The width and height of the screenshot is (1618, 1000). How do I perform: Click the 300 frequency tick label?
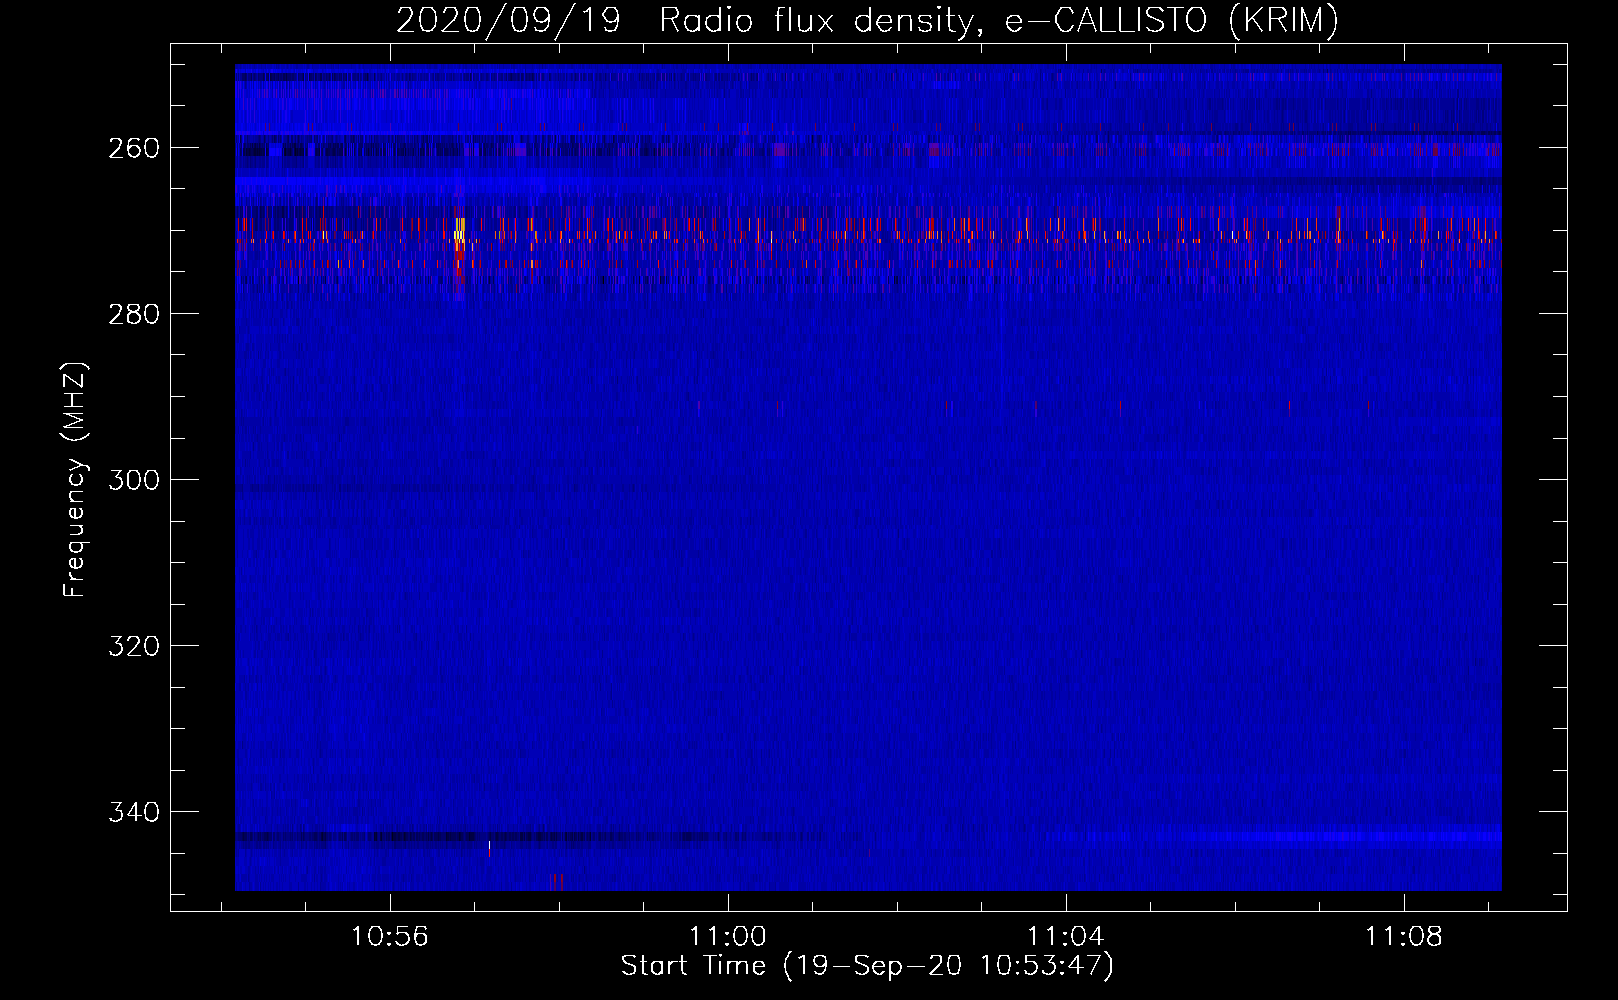tap(134, 480)
